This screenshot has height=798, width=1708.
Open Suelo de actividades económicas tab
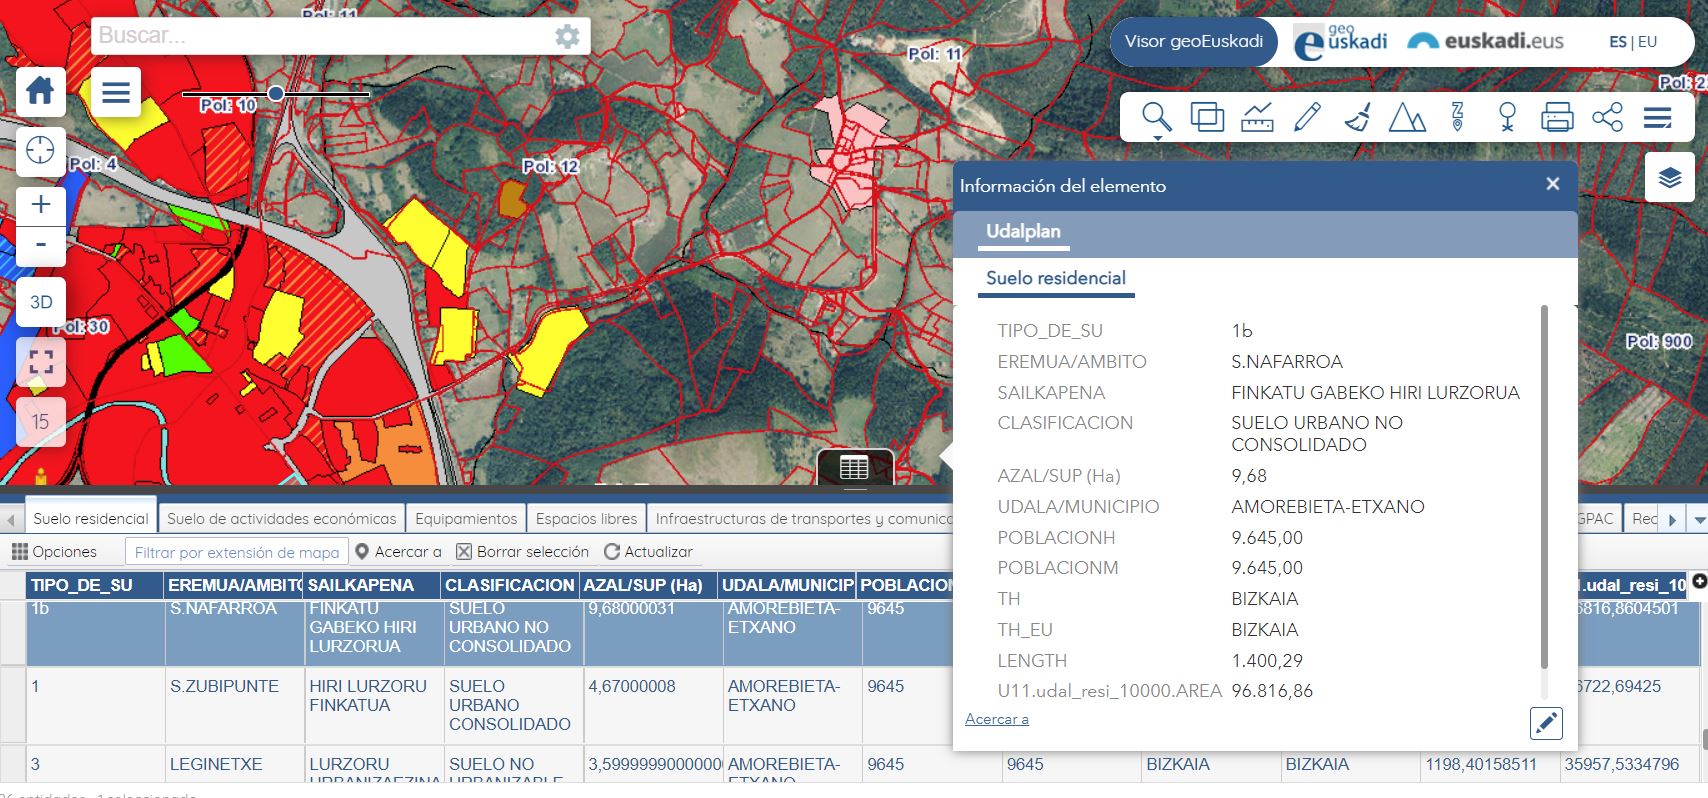(x=281, y=519)
